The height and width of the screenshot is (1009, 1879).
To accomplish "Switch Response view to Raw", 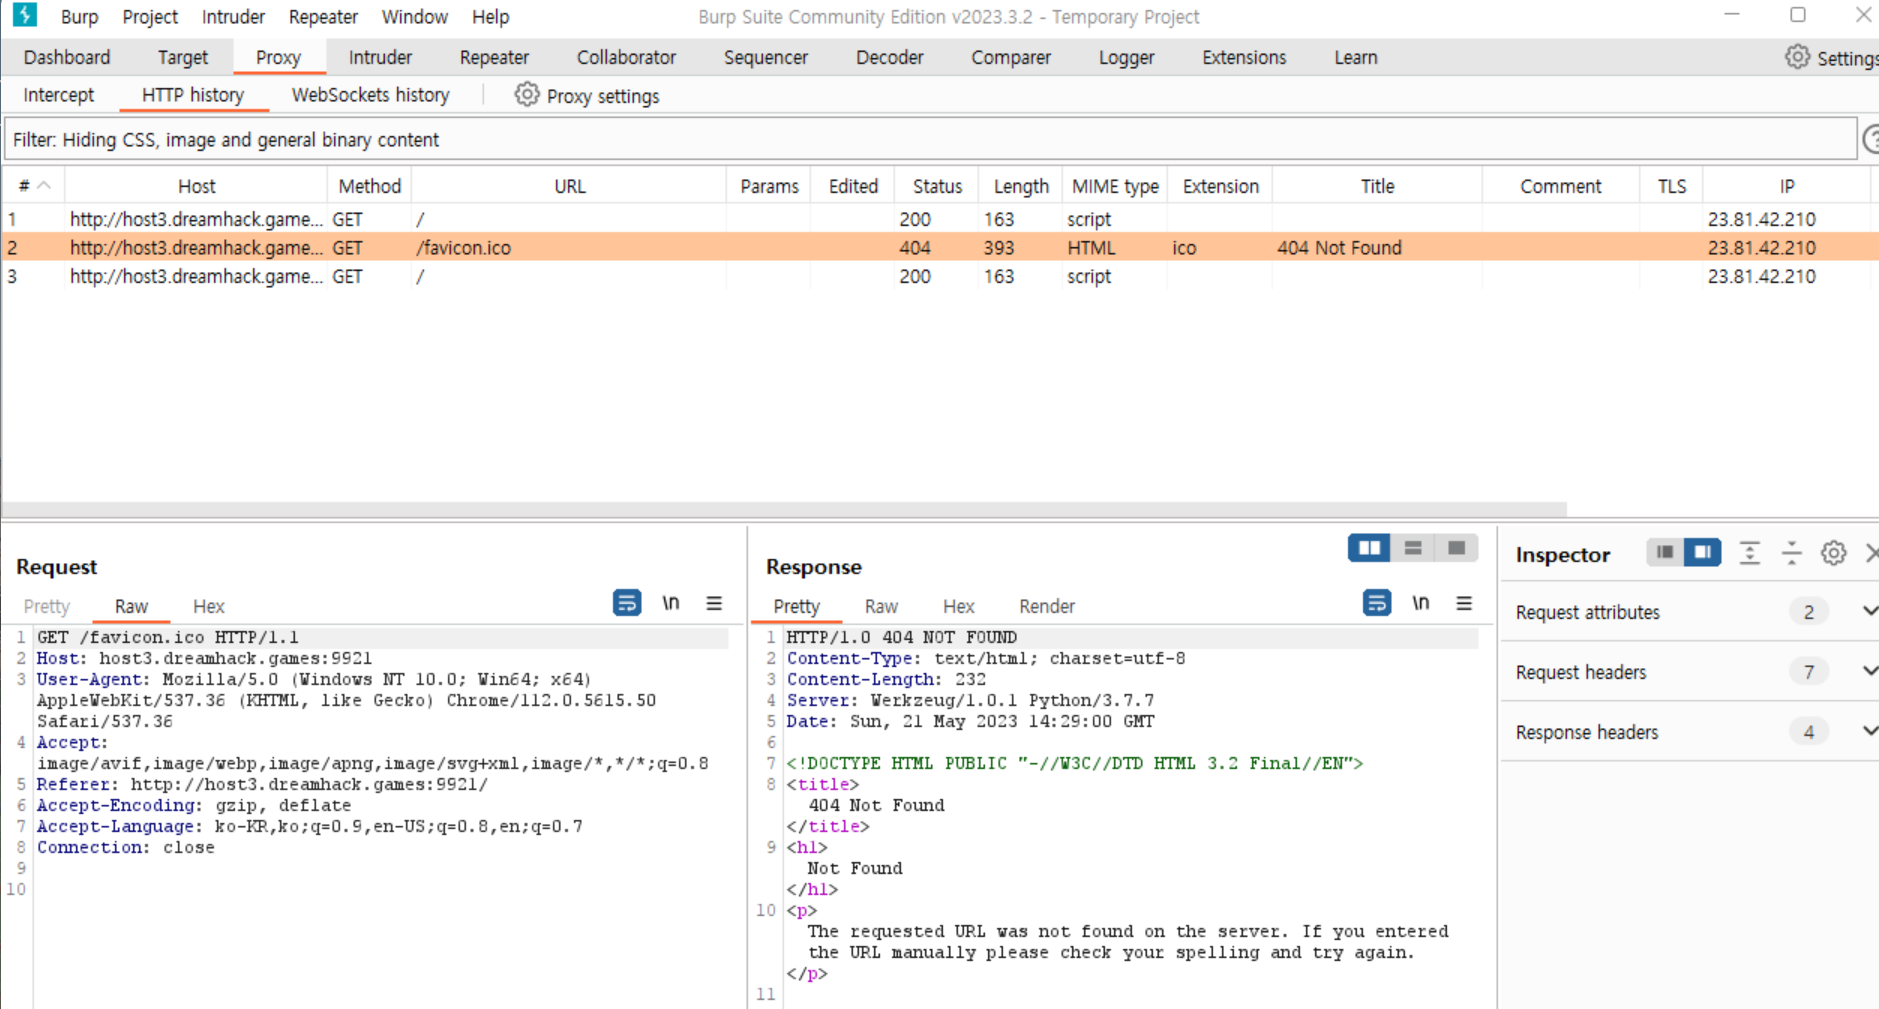I will pyautogui.click(x=881, y=606).
